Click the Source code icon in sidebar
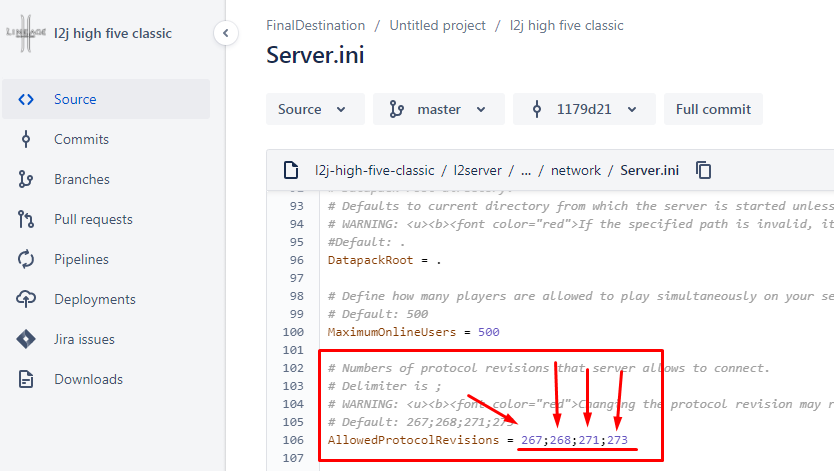This screenshot has width=834, height=471. point(27,99)
